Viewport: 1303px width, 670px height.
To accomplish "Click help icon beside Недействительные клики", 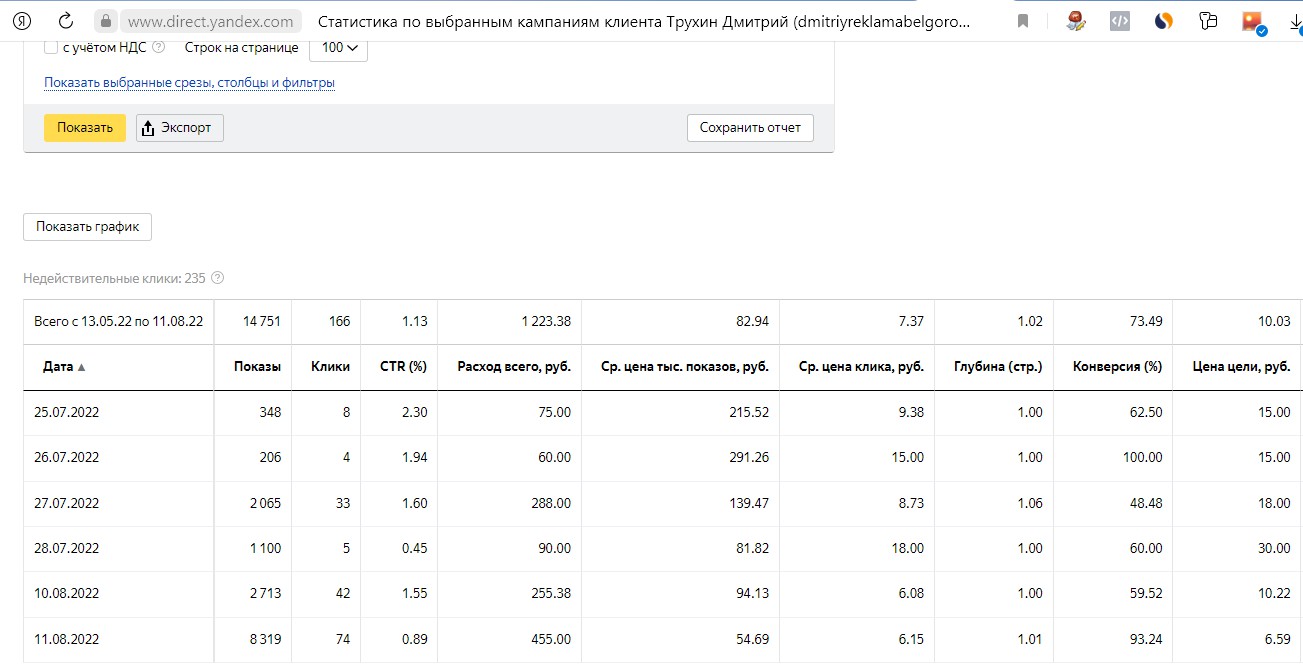I will [x=218, y=278].
